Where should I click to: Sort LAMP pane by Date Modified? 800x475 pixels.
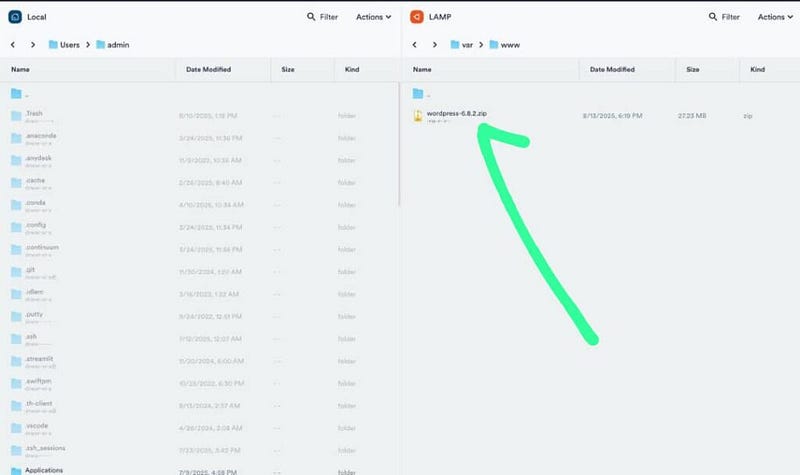pos(612,69)
